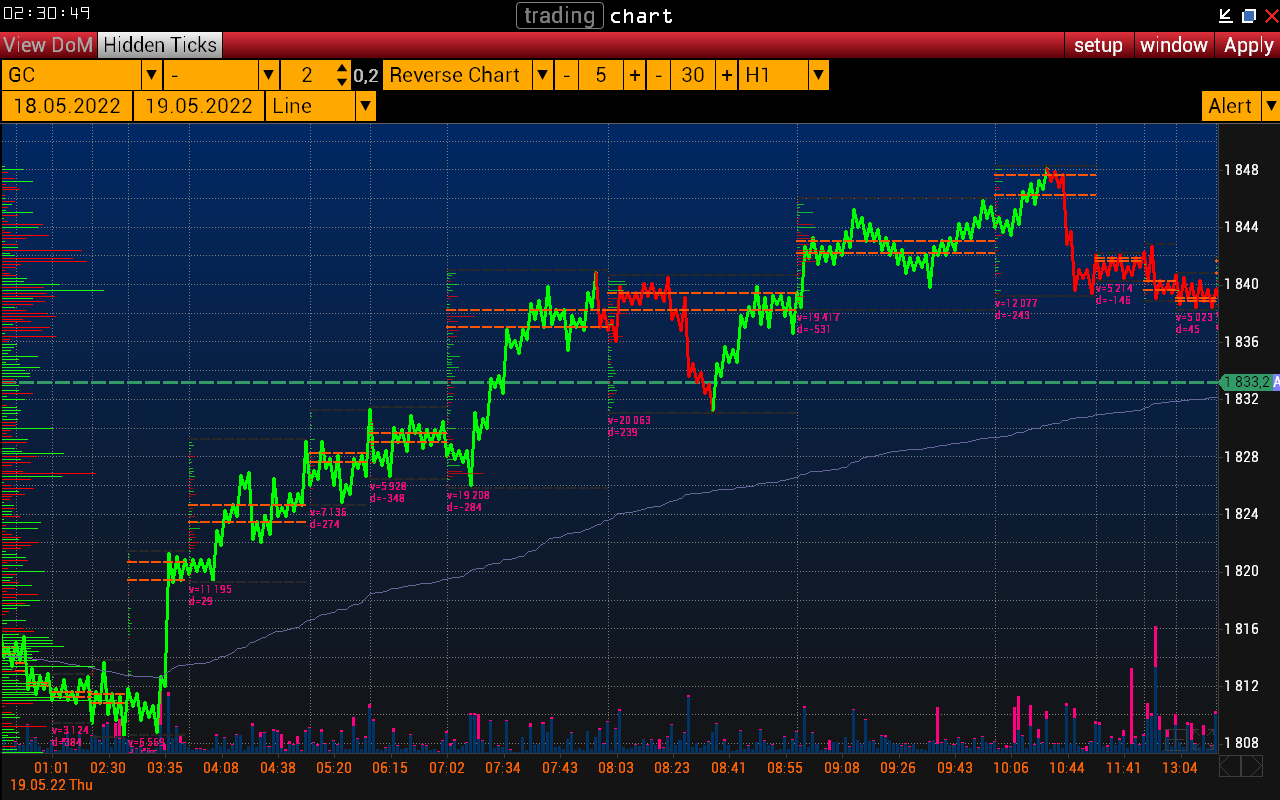Toggle the Hidden Ticks button

tap(160, 45)
